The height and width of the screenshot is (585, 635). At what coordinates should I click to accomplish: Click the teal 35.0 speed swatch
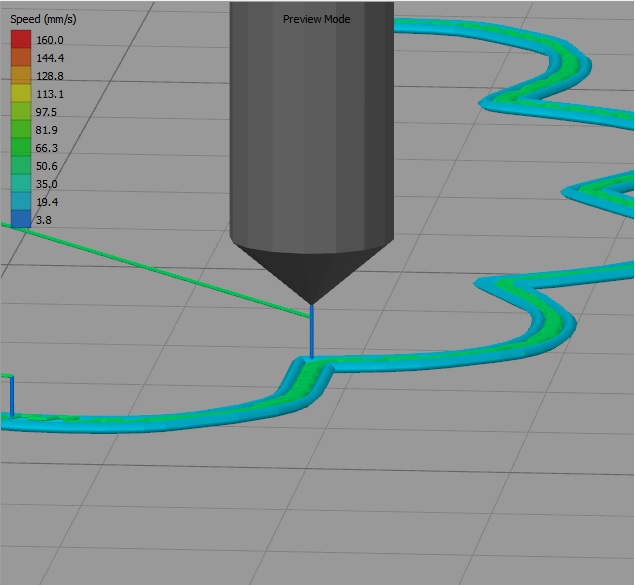pos(20,184)
